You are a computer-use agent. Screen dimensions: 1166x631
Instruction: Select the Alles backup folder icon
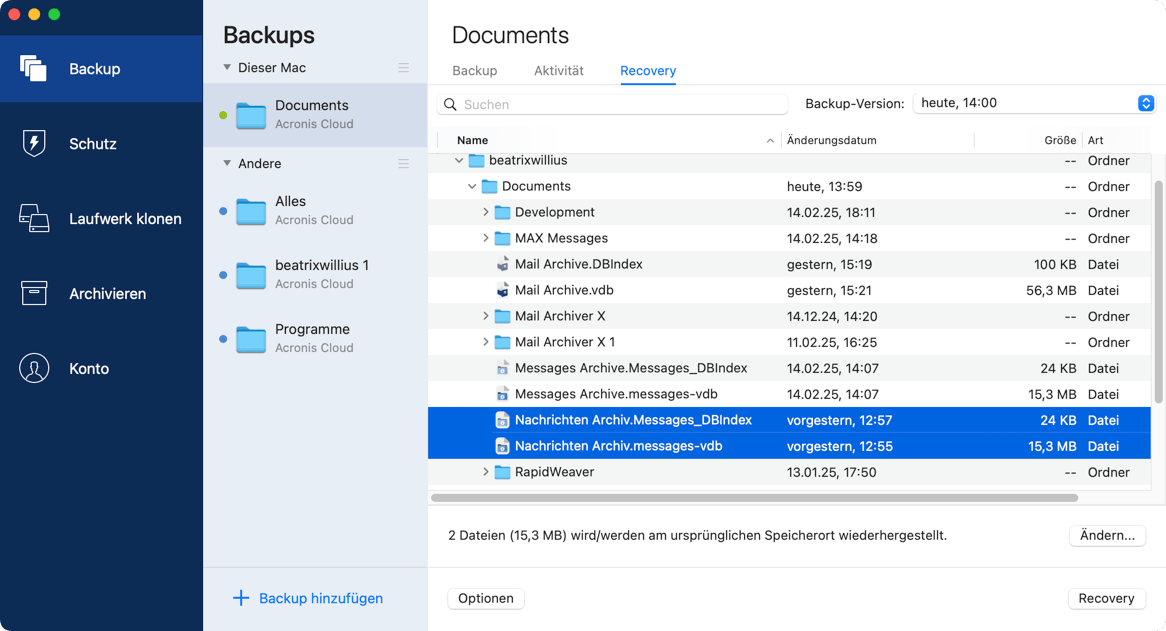pos(251,212)
